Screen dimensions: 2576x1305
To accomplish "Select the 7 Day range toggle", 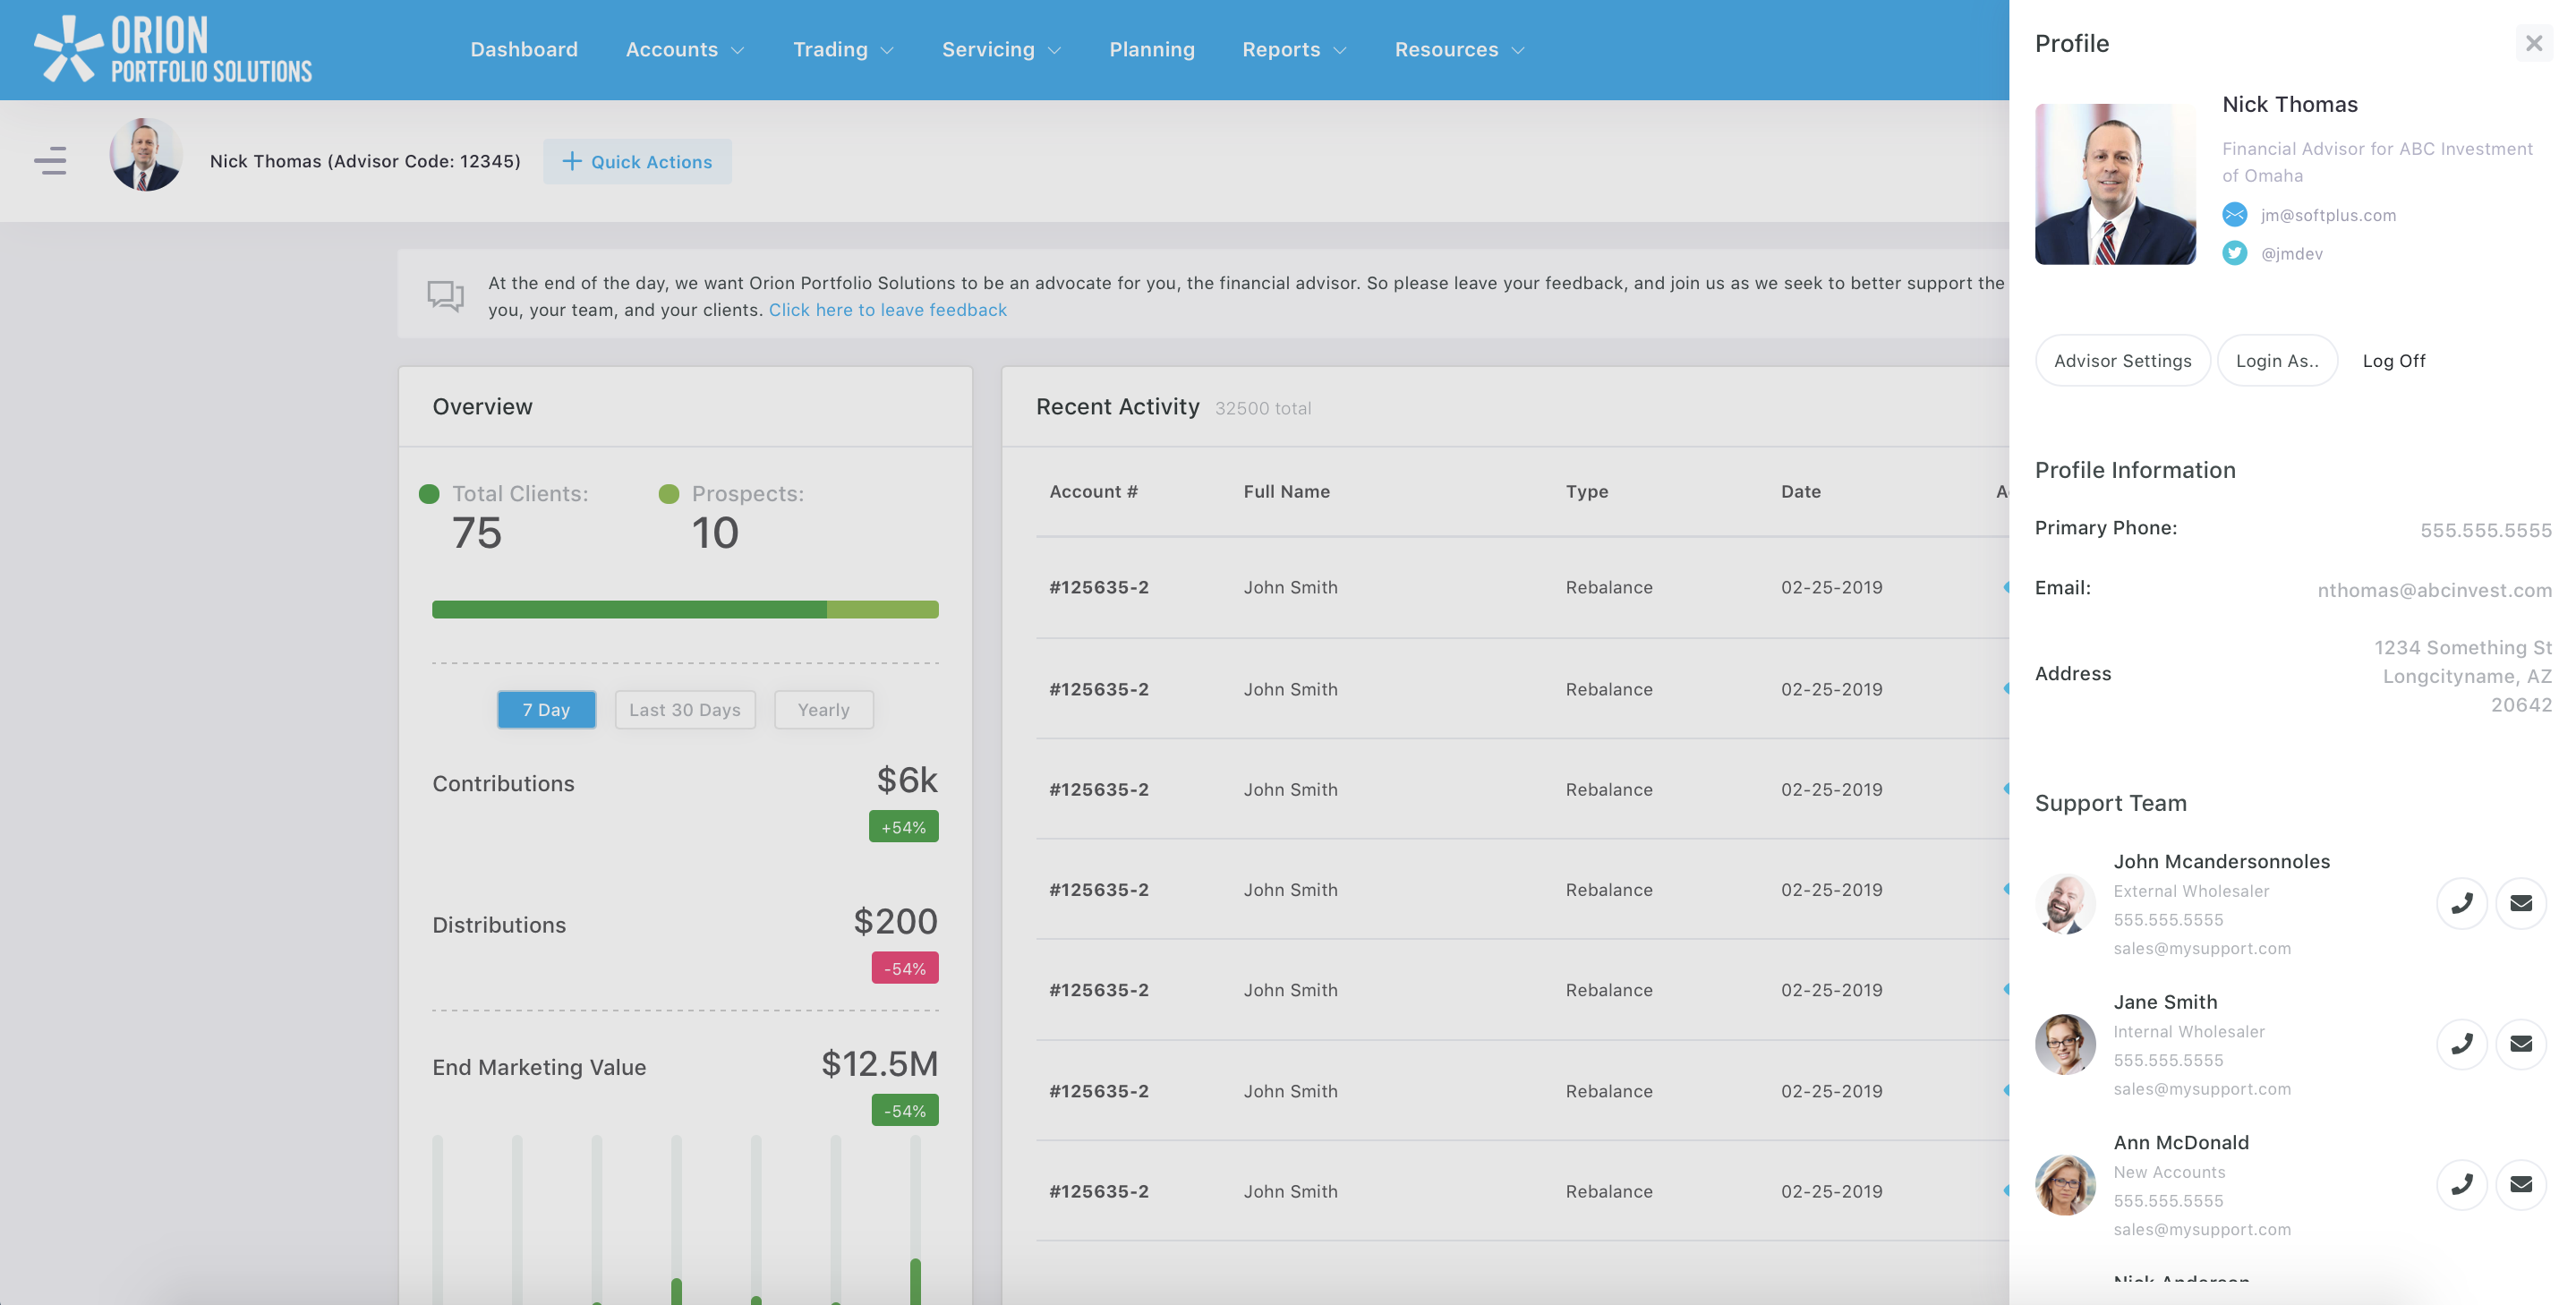I will coord(546,709).
